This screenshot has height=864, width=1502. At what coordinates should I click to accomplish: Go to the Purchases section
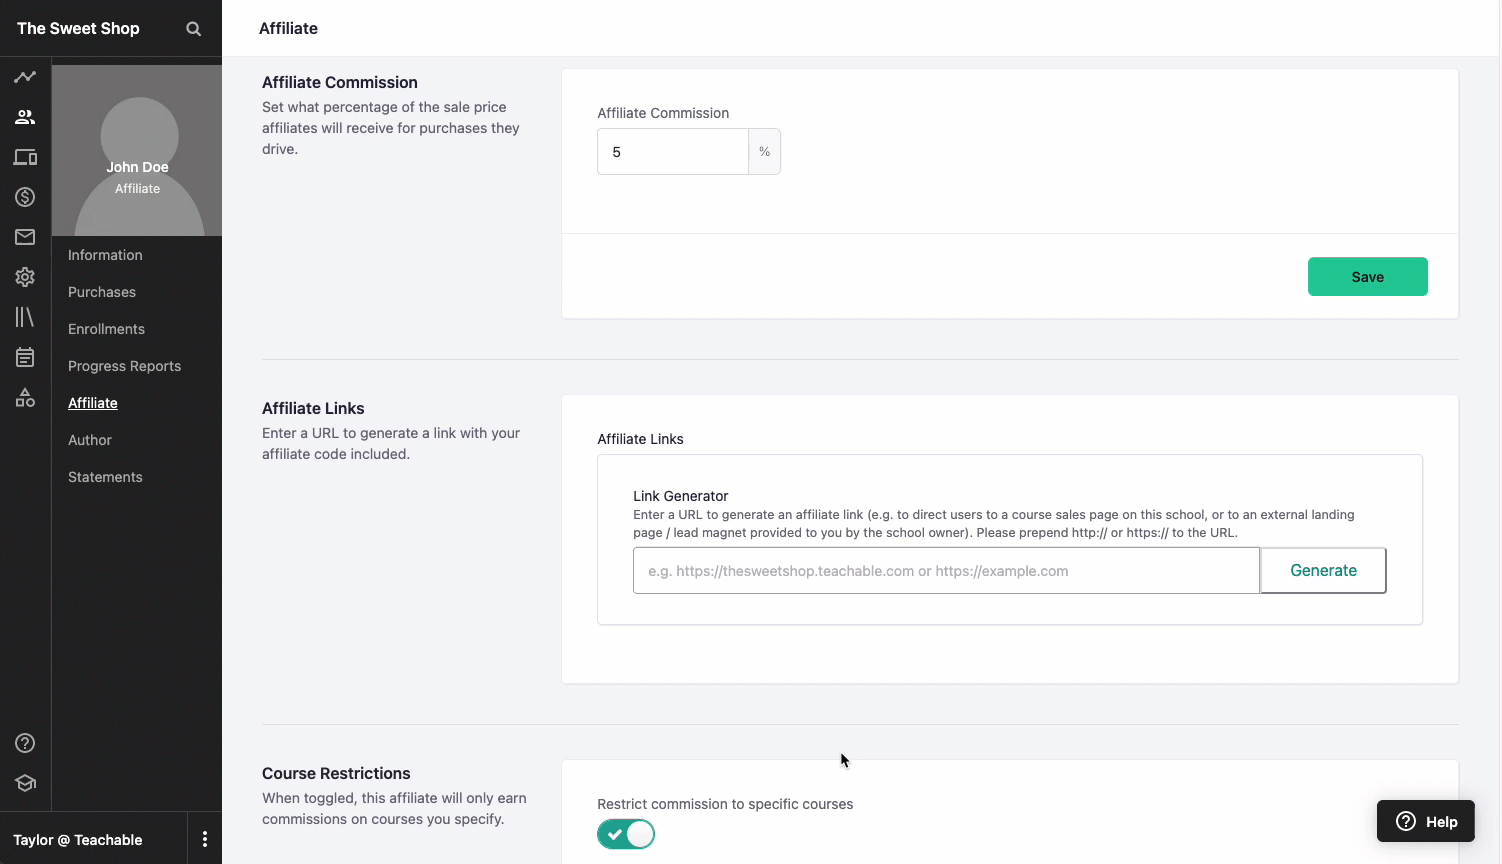click(x=102, y=292)
